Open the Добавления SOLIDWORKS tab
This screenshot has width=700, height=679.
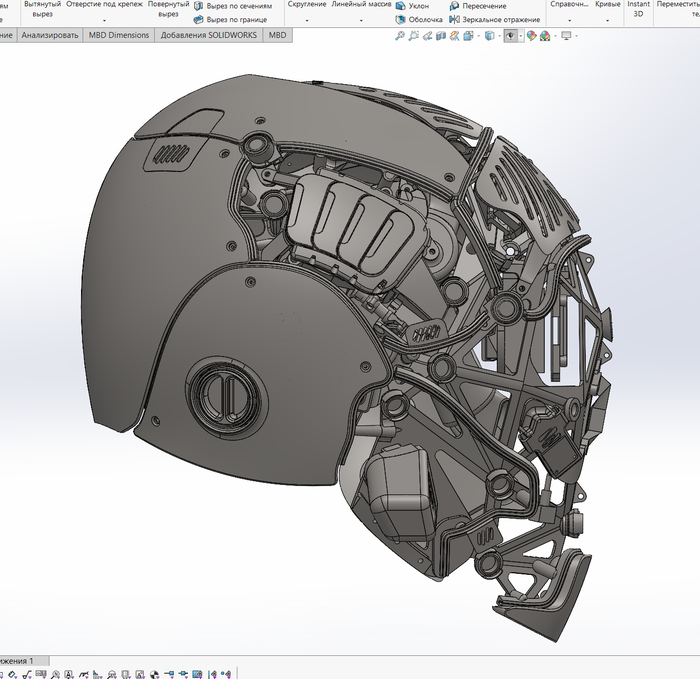tap(208, 35)
